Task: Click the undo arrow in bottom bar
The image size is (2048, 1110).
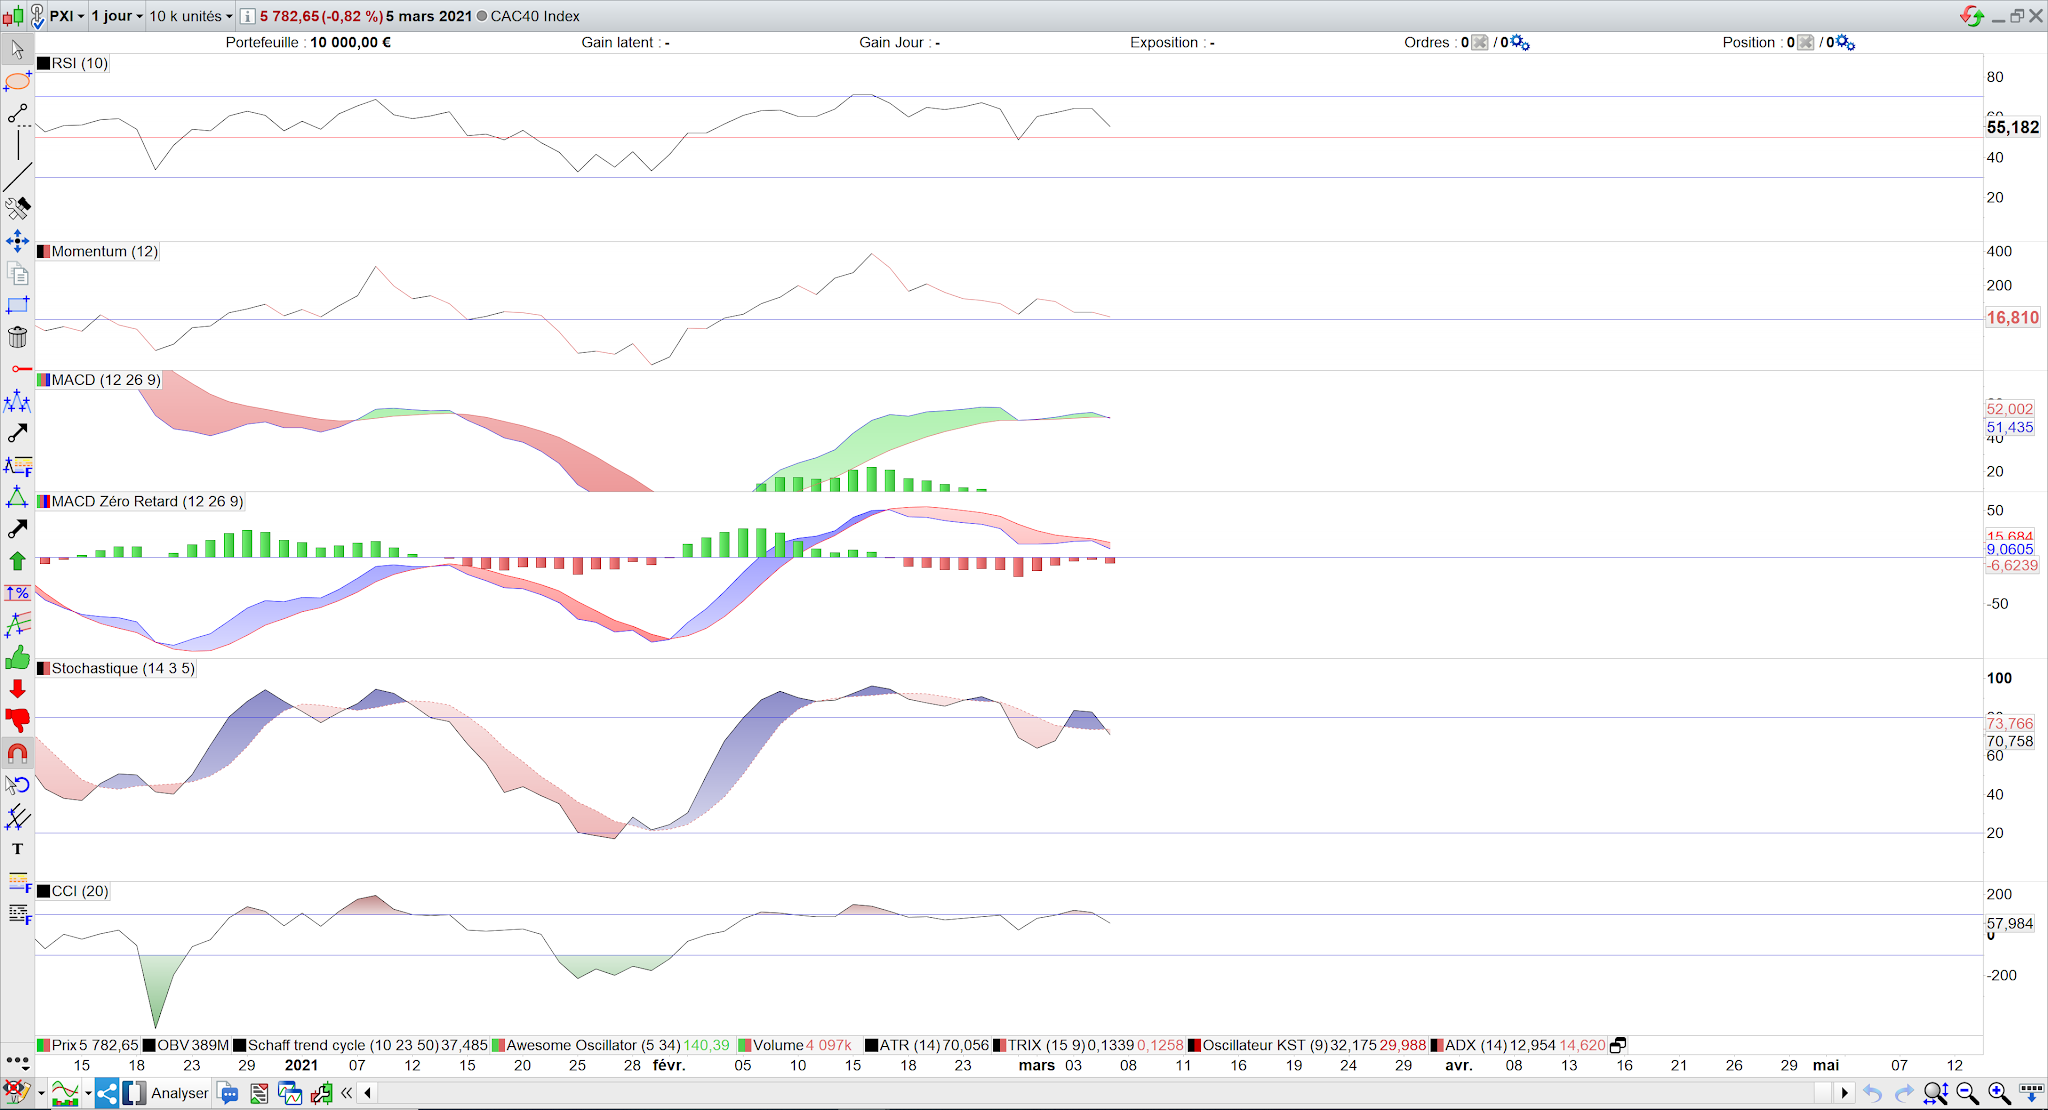Action: [1873, 1093]
